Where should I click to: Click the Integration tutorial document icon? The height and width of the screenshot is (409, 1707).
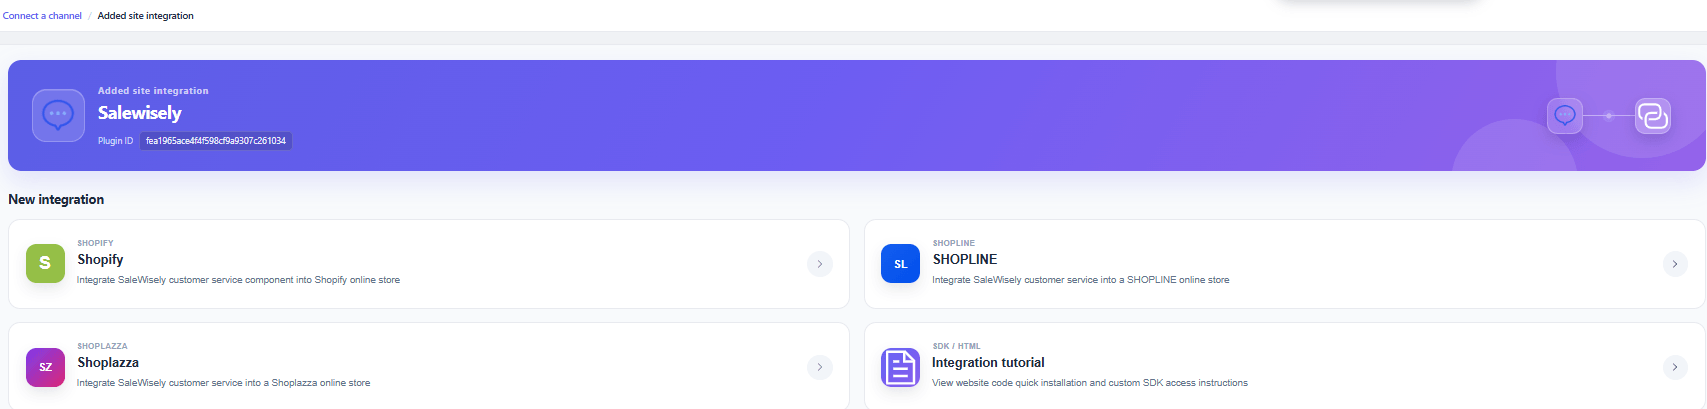tap(900, 367)
